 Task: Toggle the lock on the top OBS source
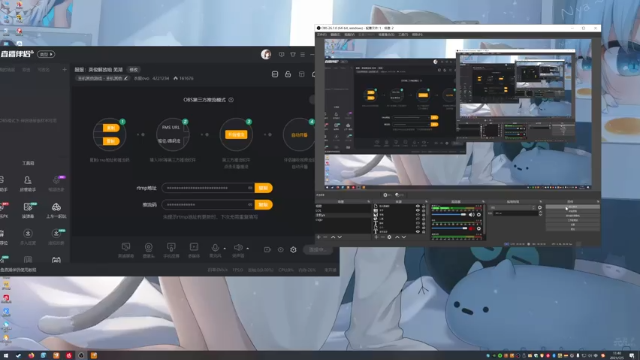click(x=424, y=206)
